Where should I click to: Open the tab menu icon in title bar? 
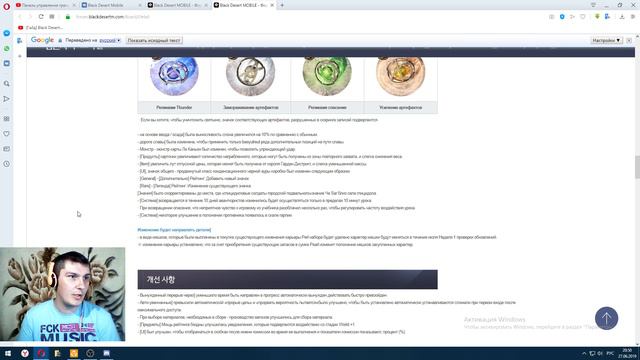coord(593,5)
